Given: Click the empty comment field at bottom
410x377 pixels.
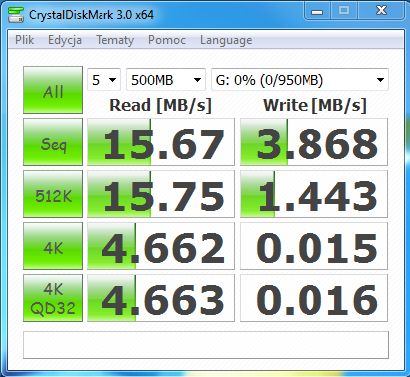Looking at the screenshot, I should coord(206,345).
